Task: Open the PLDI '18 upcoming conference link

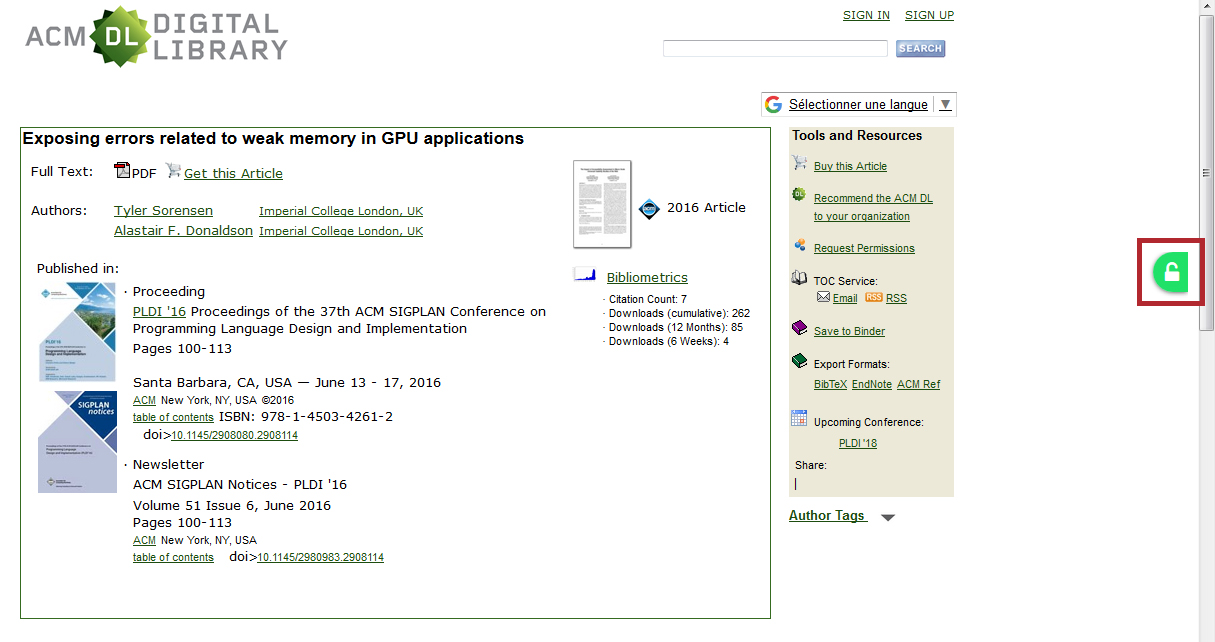Action: pos(858,443)
